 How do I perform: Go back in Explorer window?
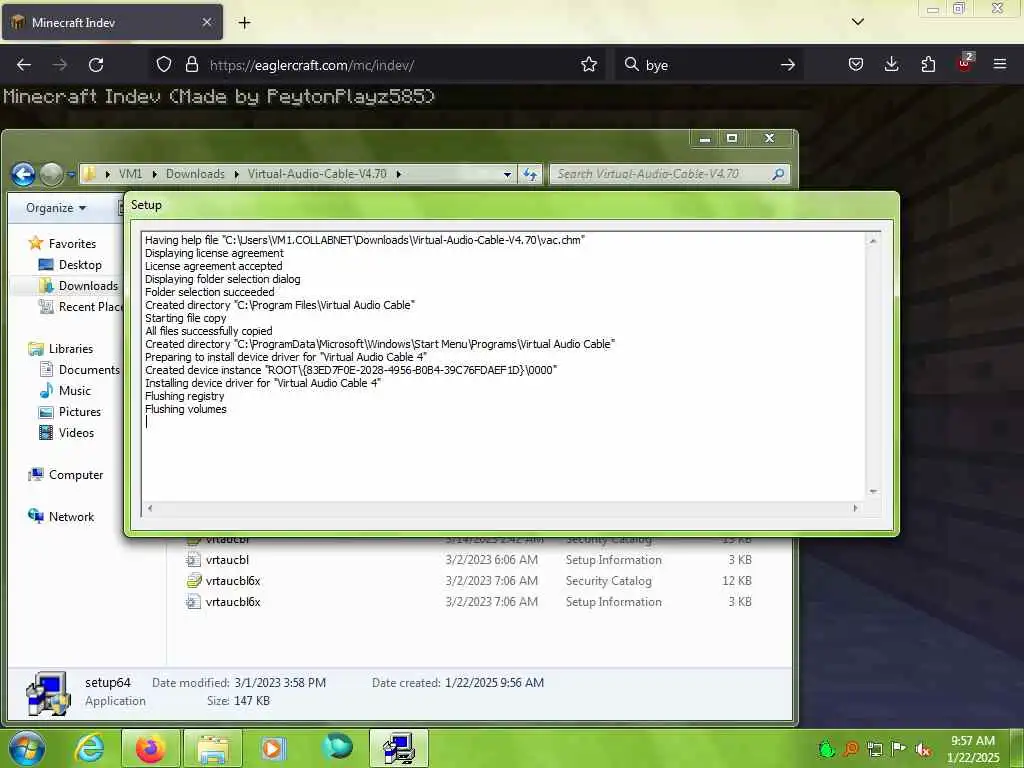tap(24, 174)
